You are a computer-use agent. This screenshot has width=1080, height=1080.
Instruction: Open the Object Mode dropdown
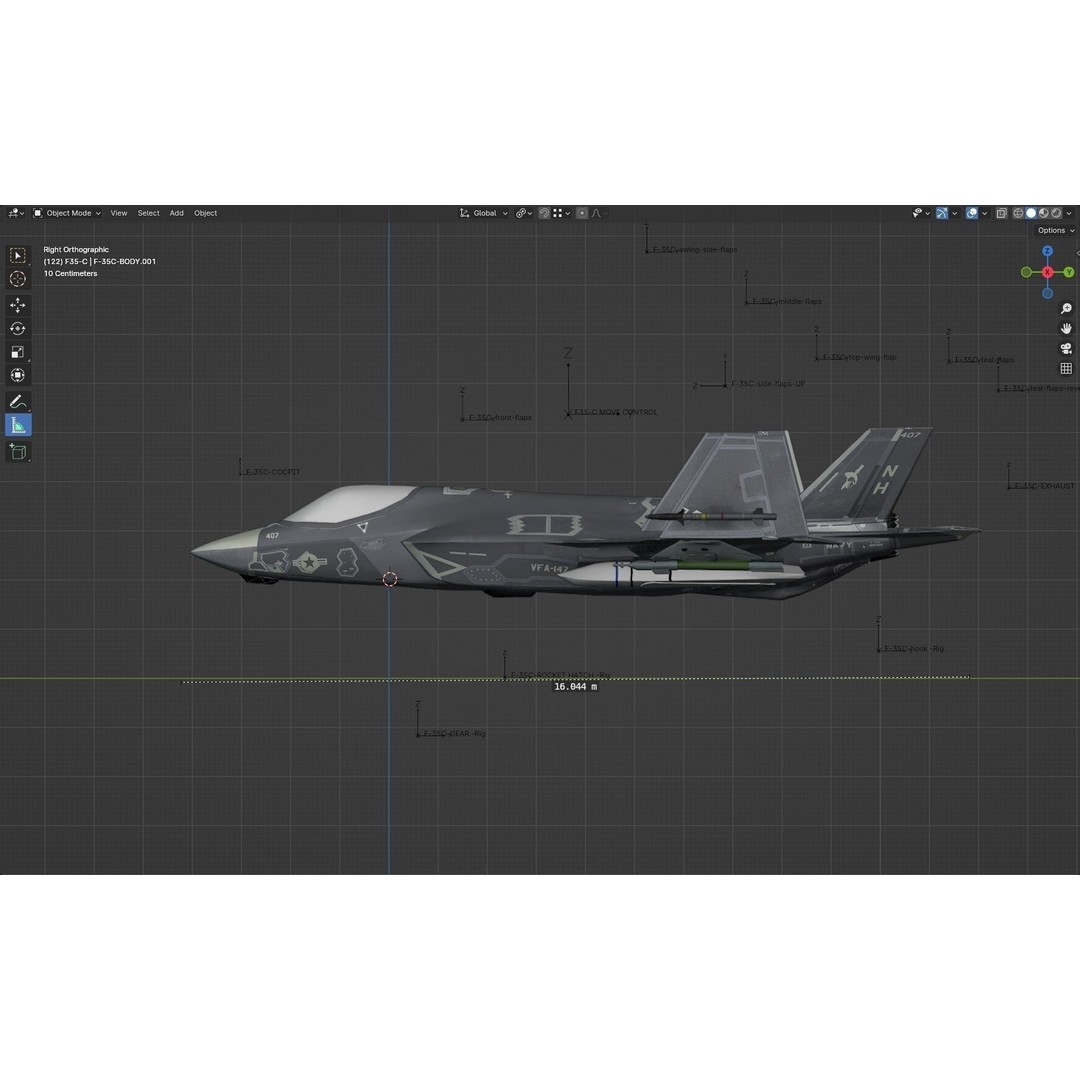click(68, 214)
